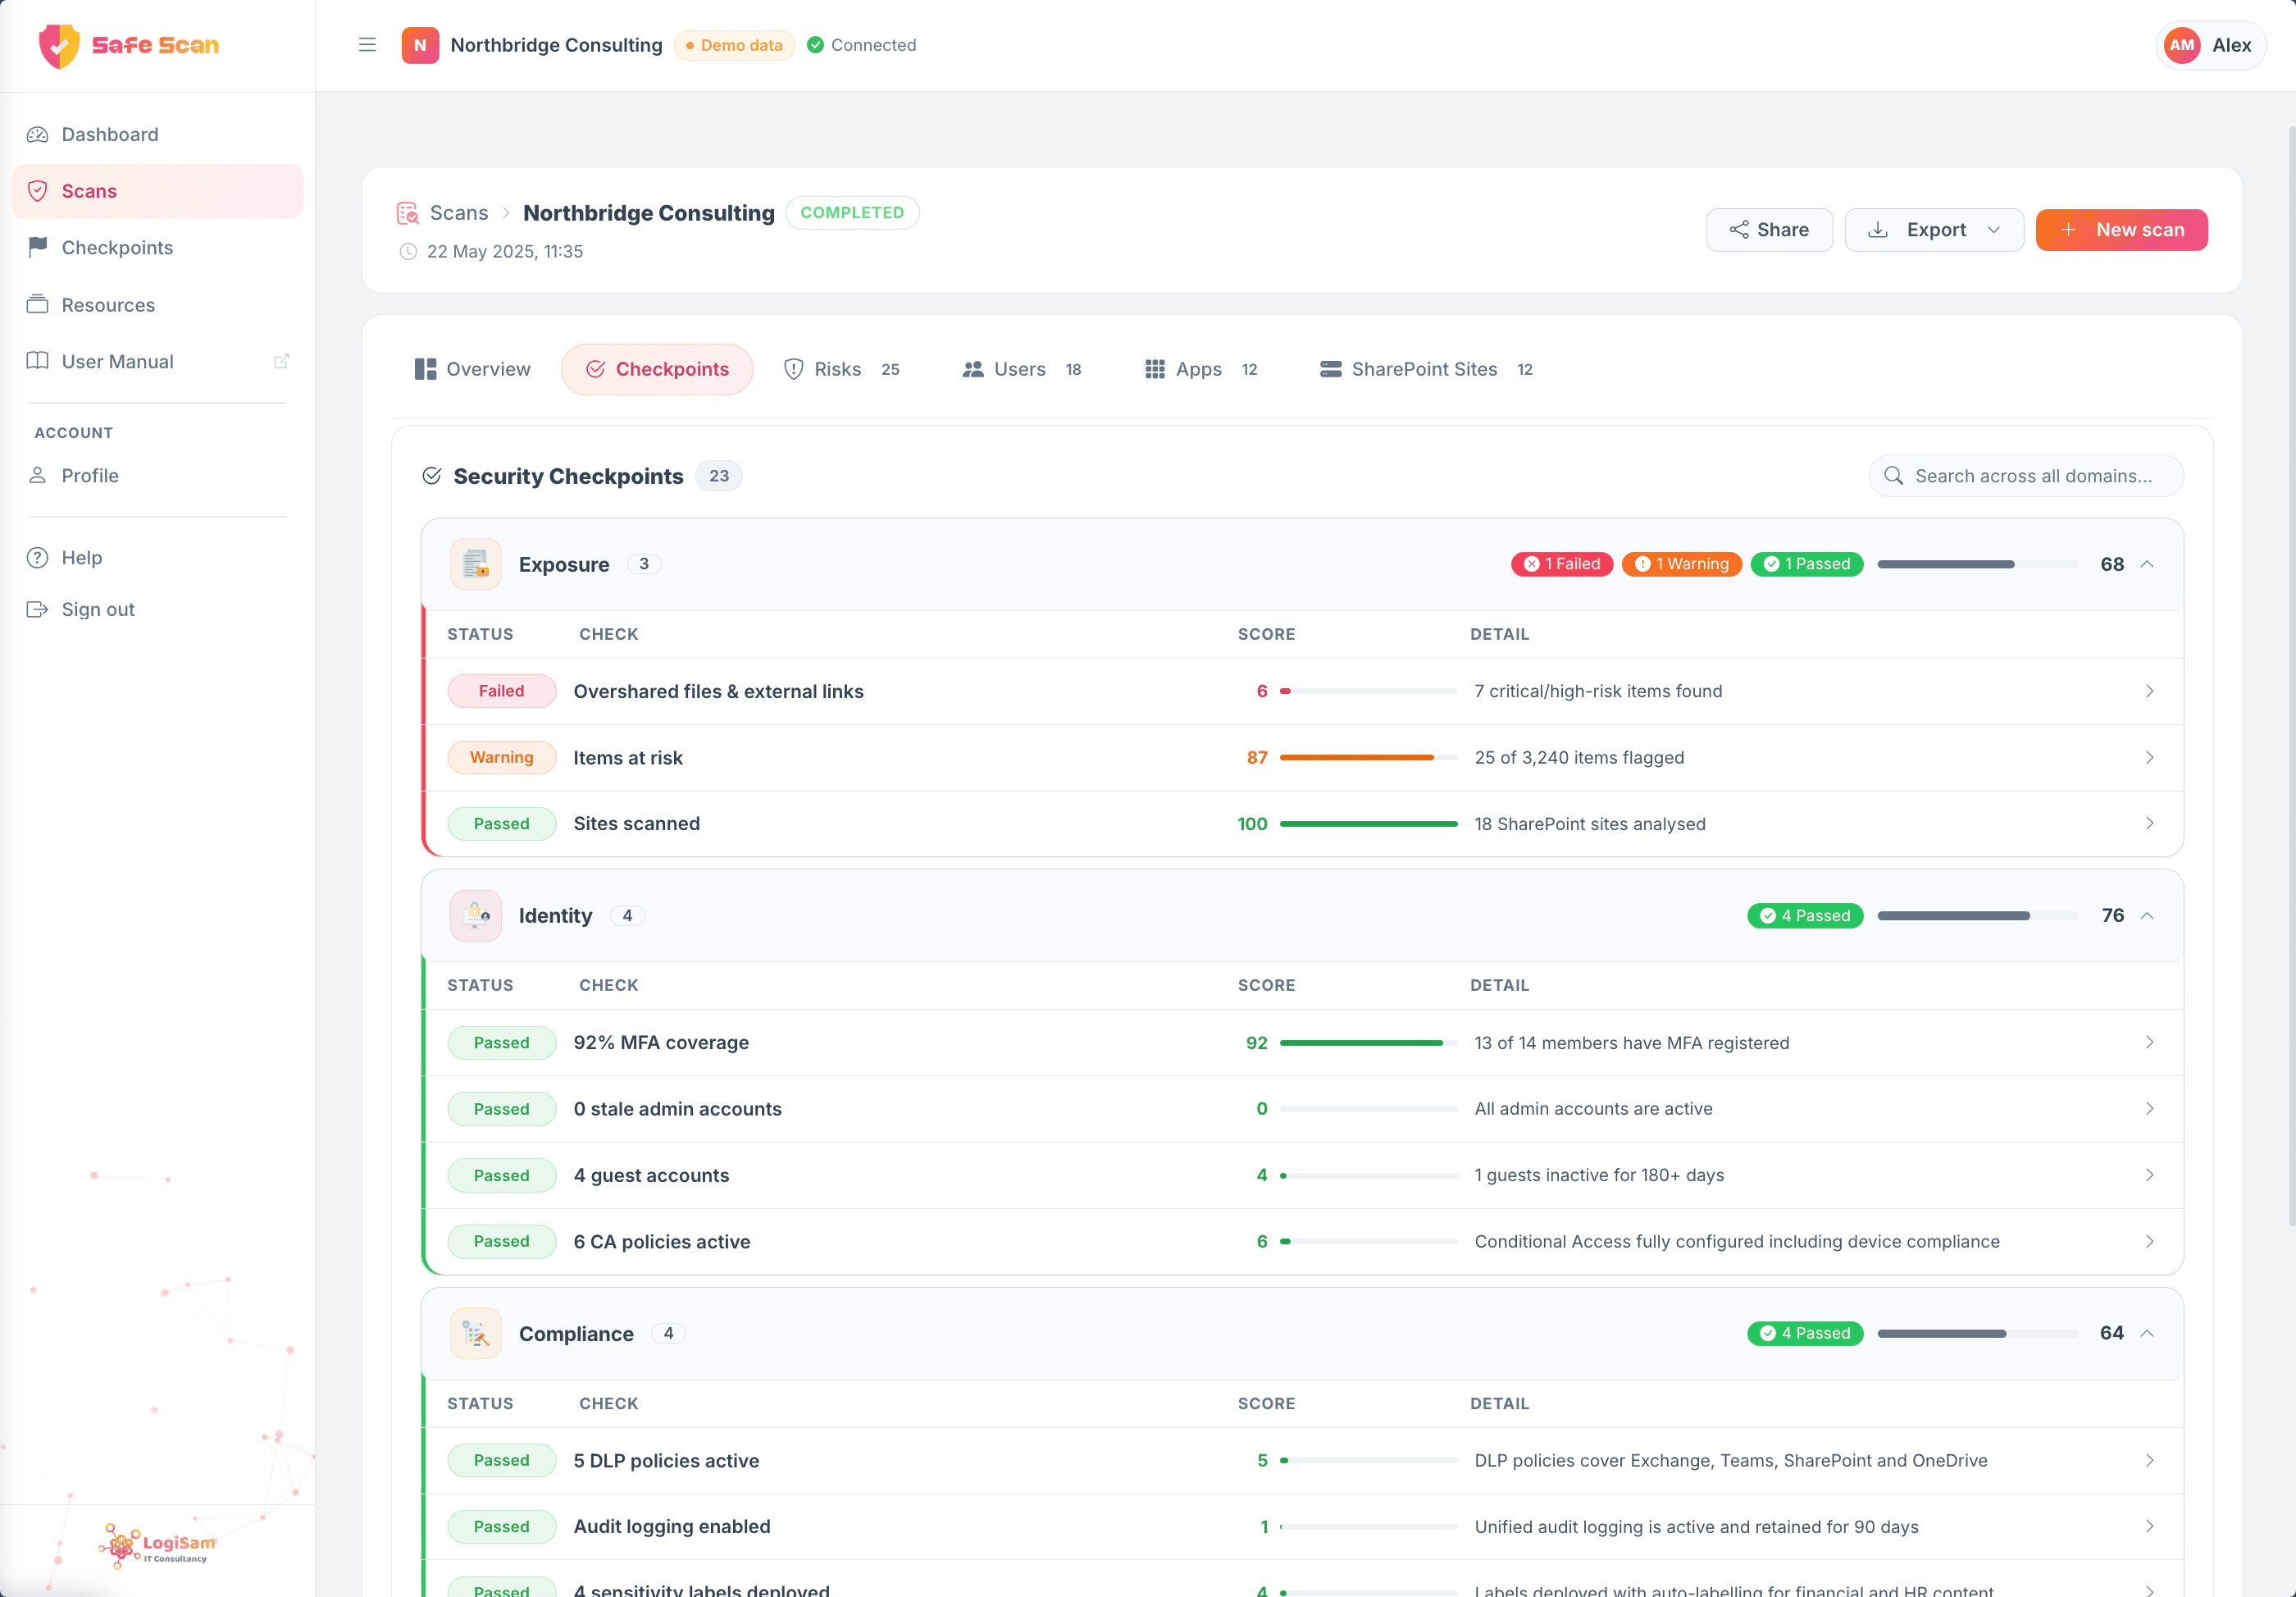Click the external link icon beside User Manual
This screenshot has width=2296, height=1597.
pyautogui.click(x=281, y=361)
